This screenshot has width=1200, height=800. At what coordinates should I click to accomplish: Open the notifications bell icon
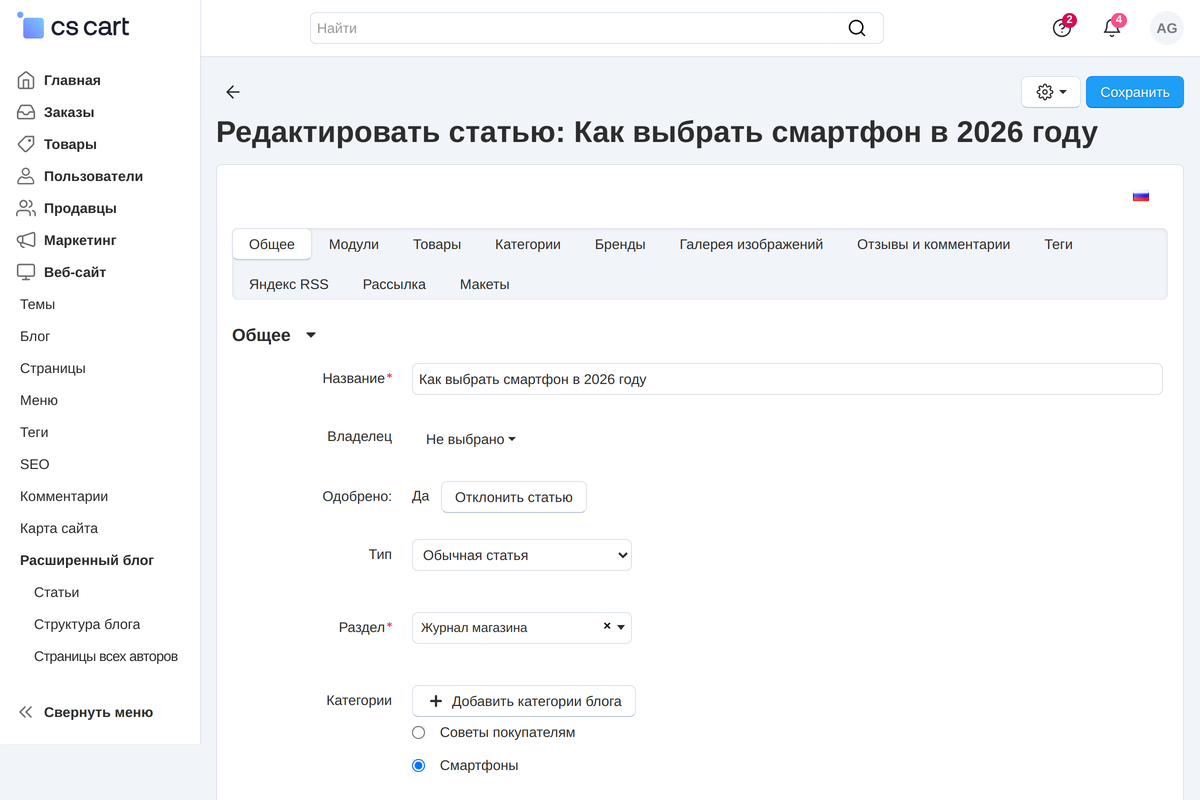1112,28
